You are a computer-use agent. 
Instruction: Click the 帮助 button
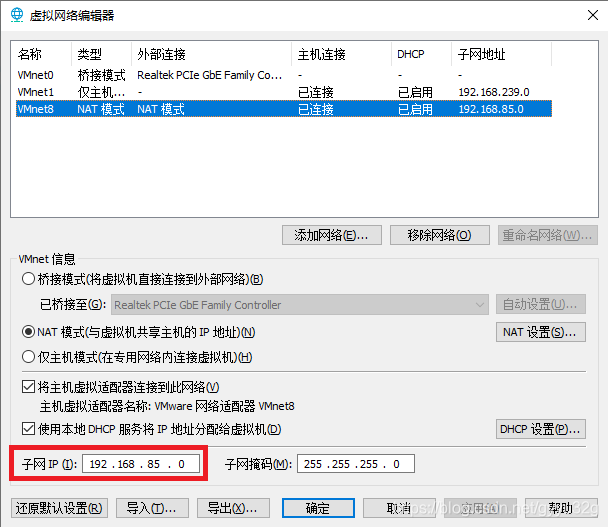[561, 508]
